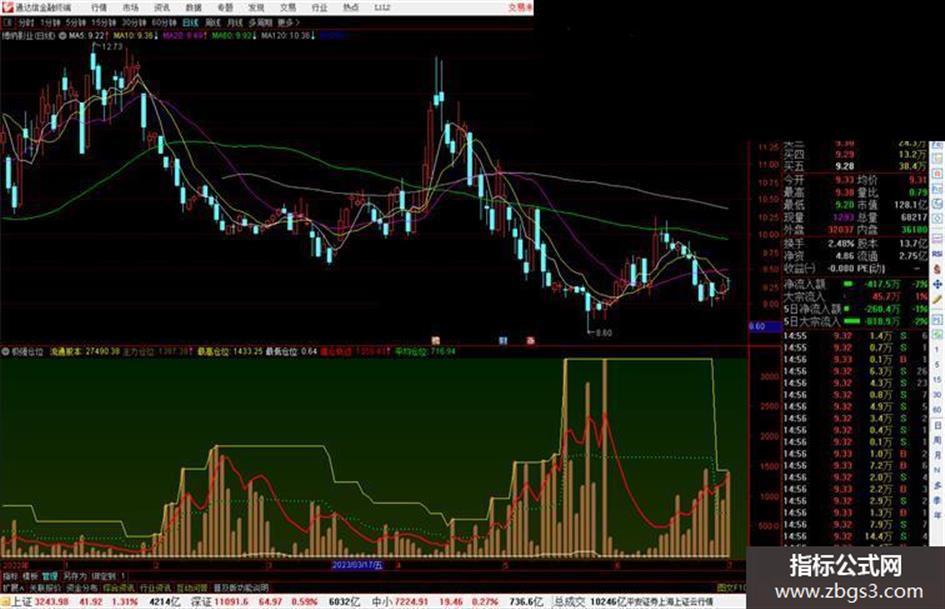
Task: Open the 资讯 menu
Action: [162, 8]
